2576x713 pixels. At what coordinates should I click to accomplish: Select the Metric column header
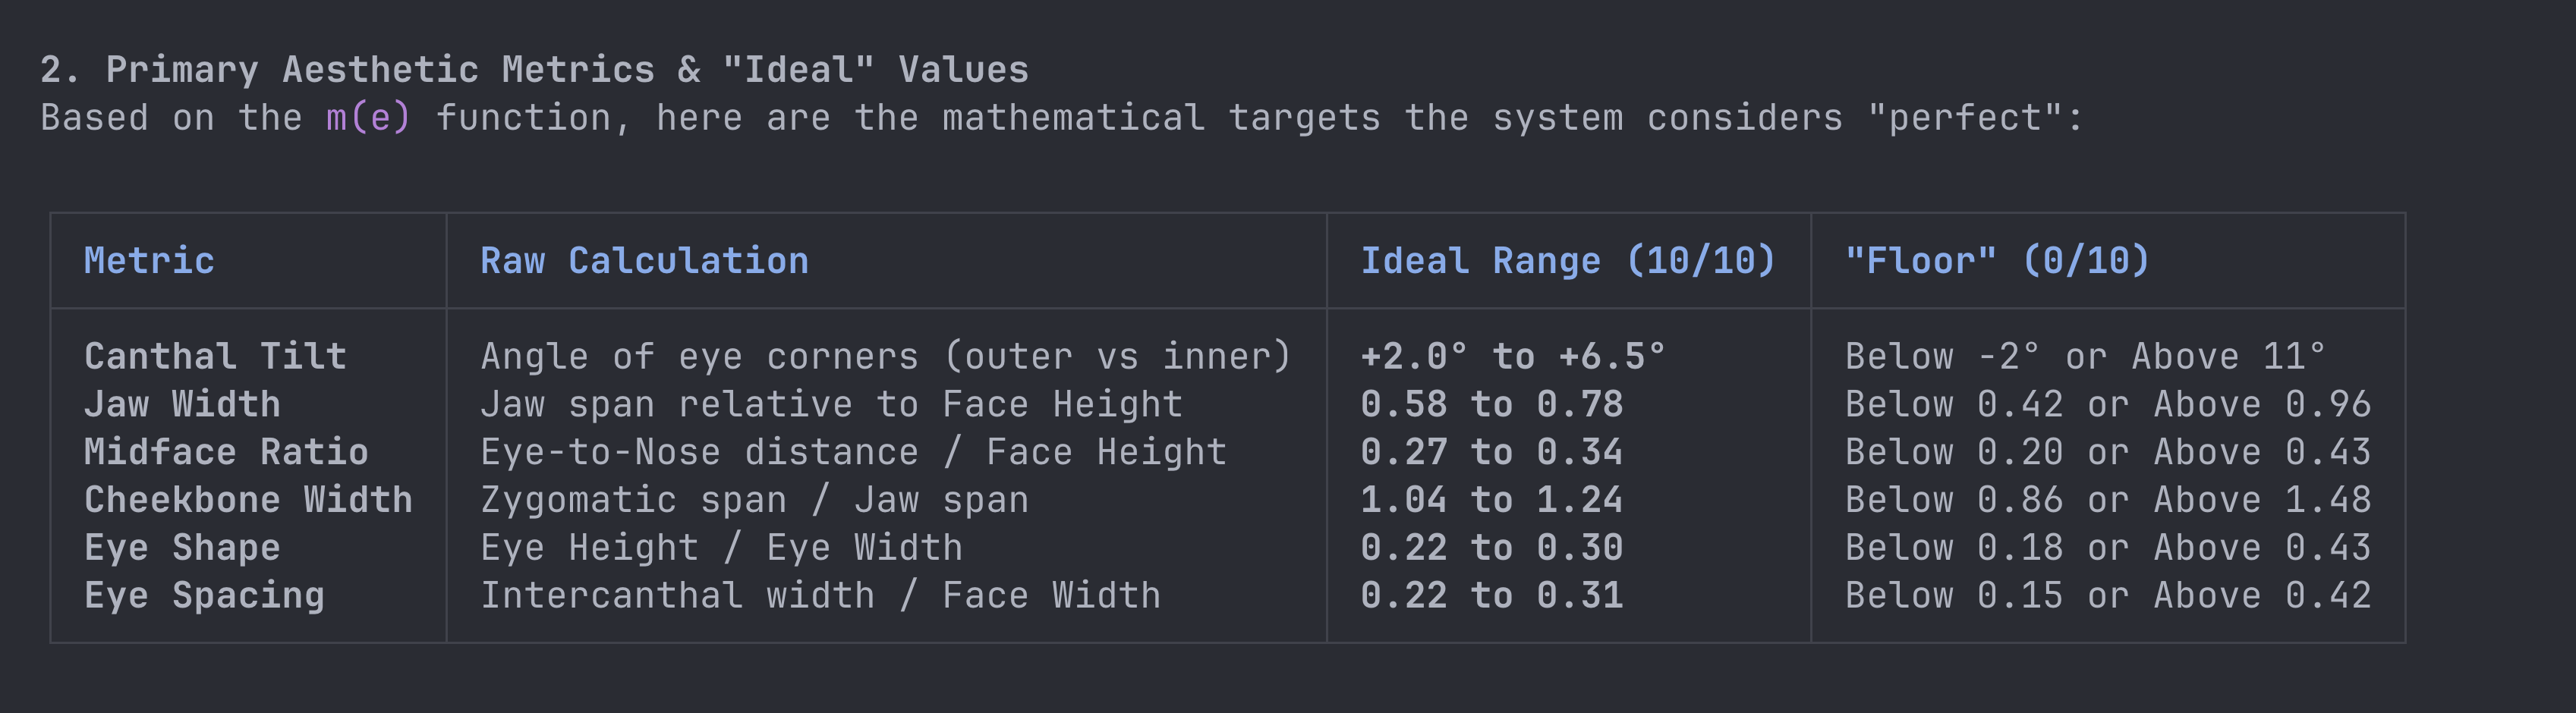coord(149,261)
